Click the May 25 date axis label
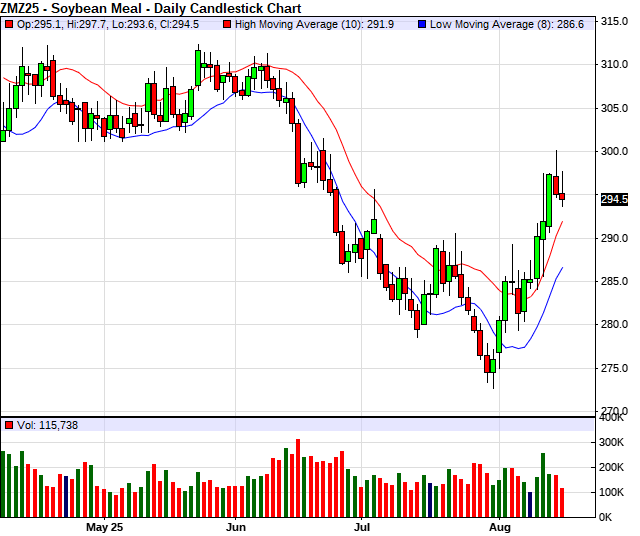The width and height of the screenshot is (640, 536). [105, 526]
